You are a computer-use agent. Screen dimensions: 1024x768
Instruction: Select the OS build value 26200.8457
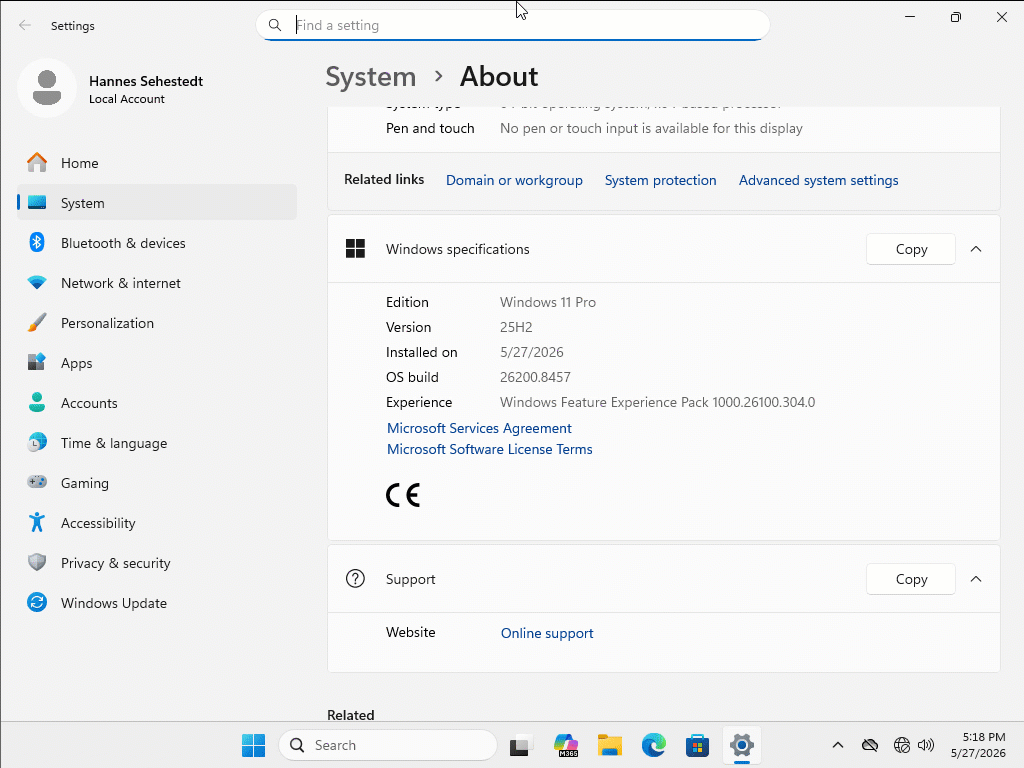tap(535, 377)
